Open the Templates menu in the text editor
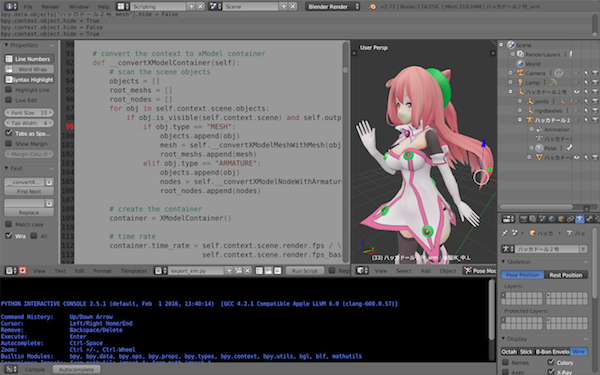This screenshot has width=600, height=375. tap(134, 271)
